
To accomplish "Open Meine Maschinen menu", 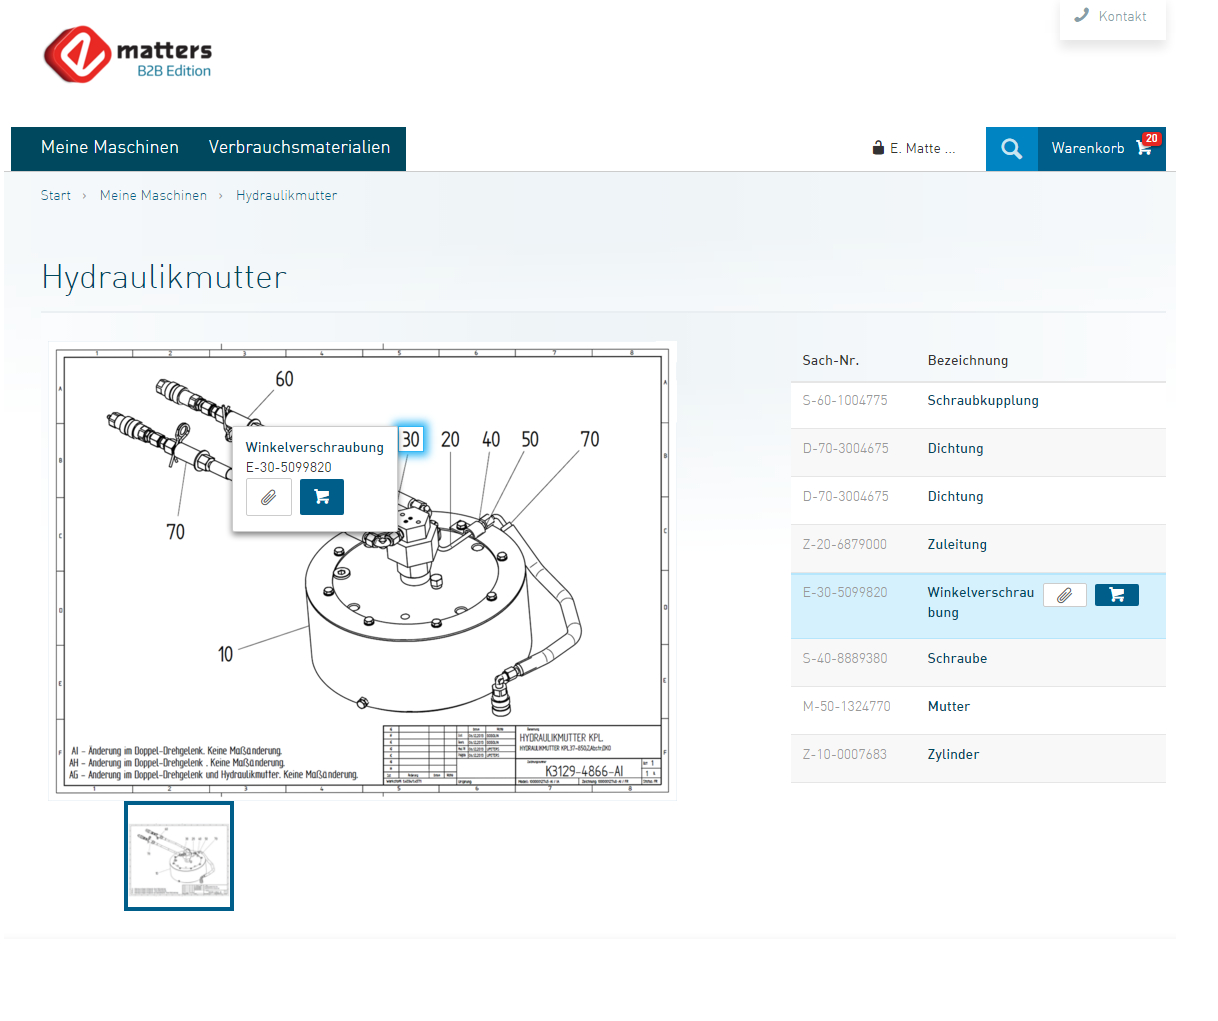I will [110, 148].
